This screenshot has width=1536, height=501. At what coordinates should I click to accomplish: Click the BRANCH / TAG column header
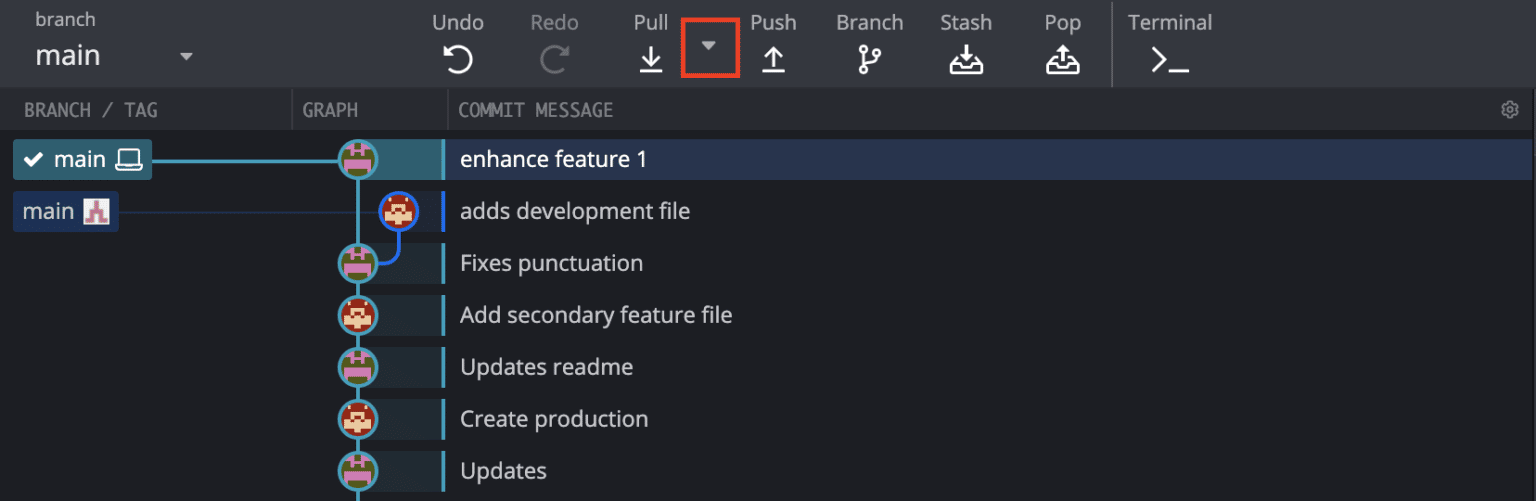tap(91, 110)
